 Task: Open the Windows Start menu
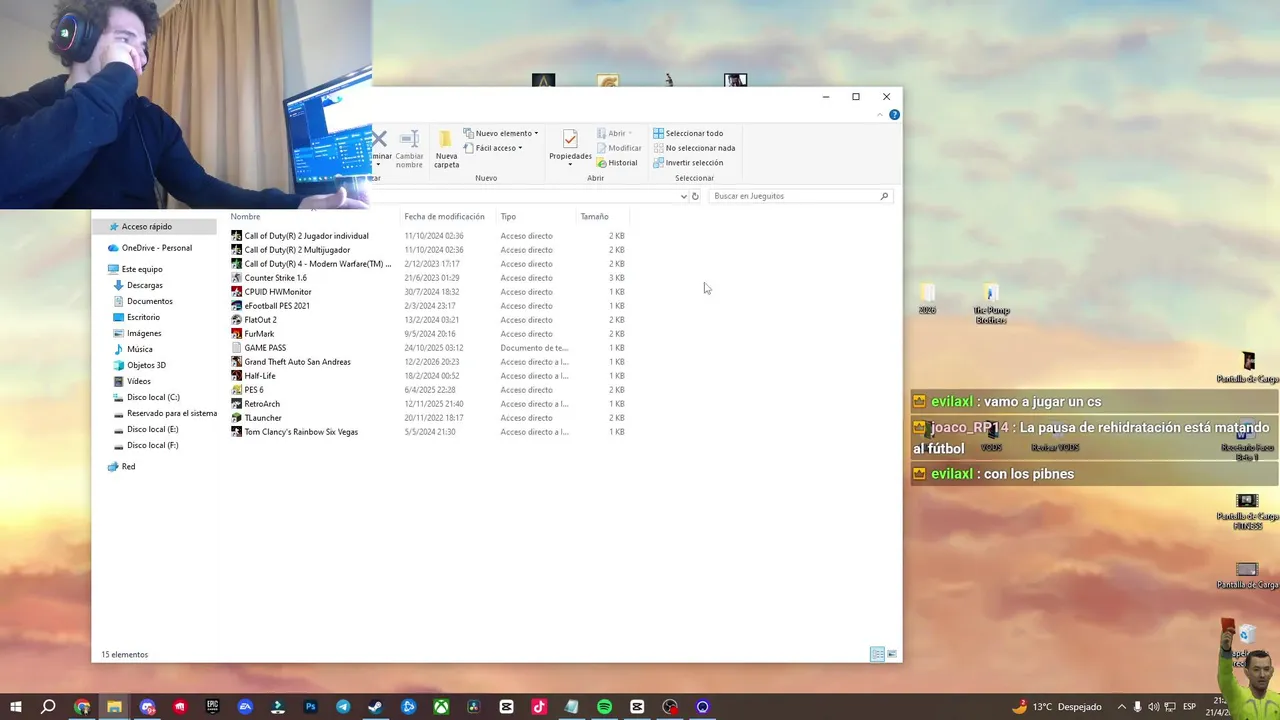[x=15, y=707]
